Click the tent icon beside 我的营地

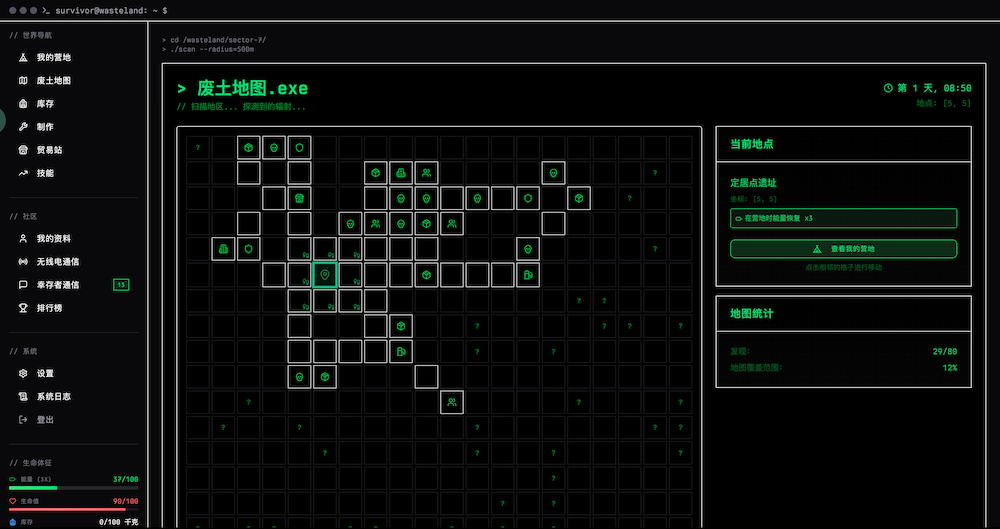click(23, 58)
